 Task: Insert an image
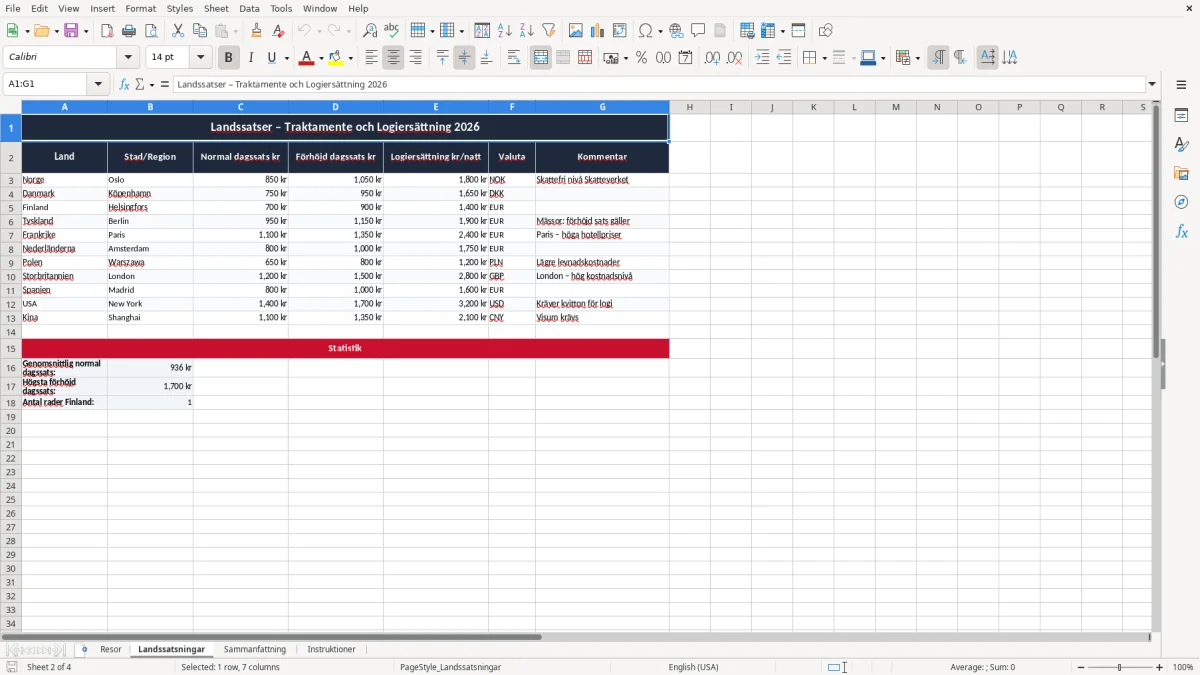pyautogui.click(x=576, y=31)
